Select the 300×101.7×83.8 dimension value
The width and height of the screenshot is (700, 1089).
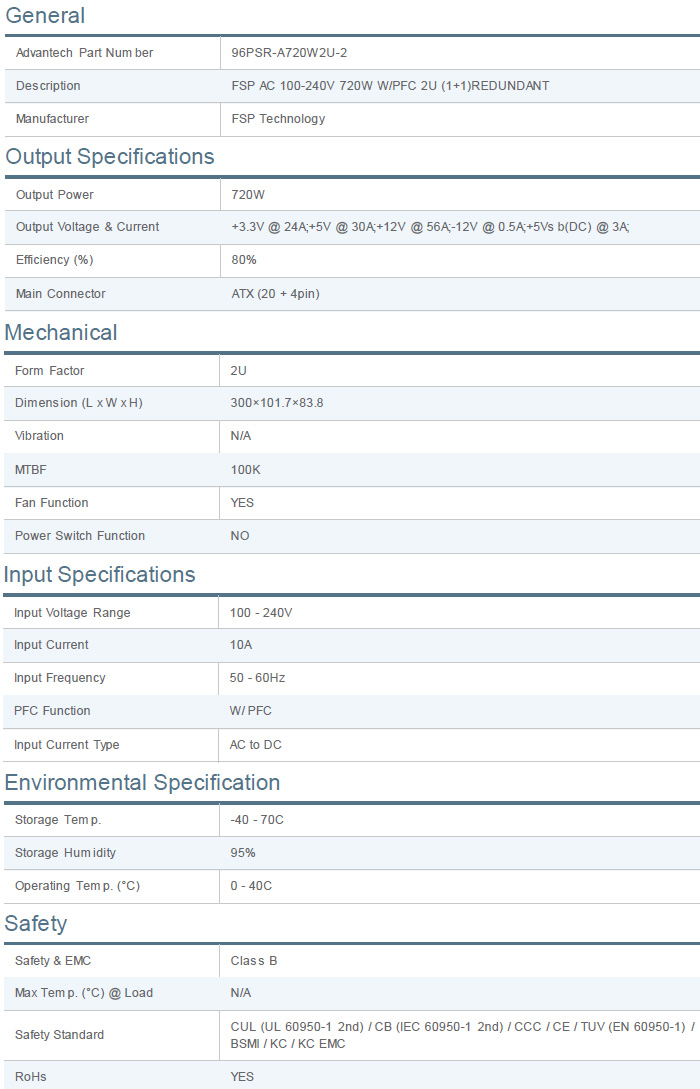click(277, 403)
